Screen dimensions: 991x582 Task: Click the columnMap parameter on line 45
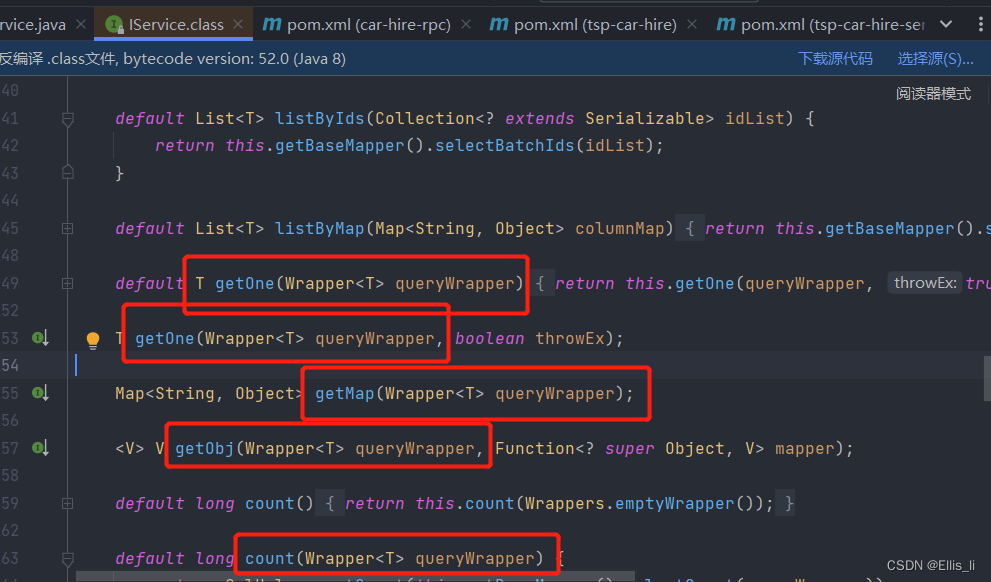point(619,228)
